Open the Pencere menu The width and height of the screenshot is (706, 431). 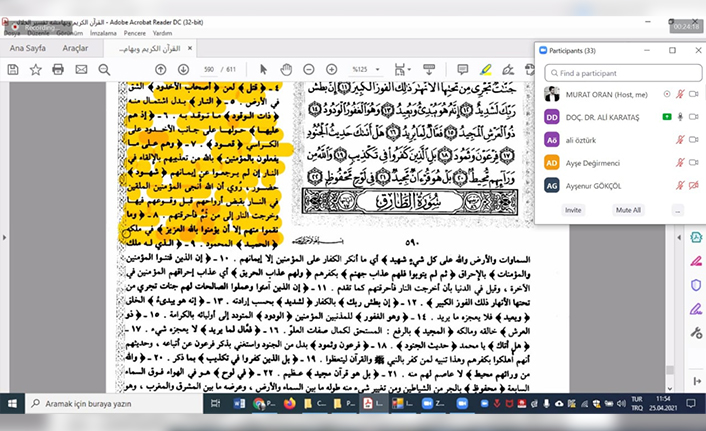click(x=135, y=33)
